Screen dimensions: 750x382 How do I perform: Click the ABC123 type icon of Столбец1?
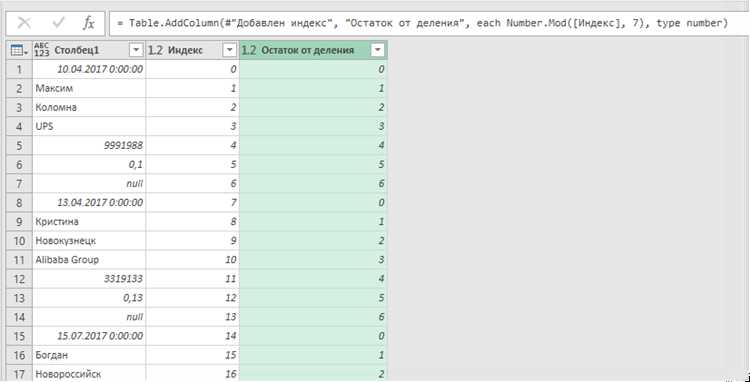tap(42, 50)
